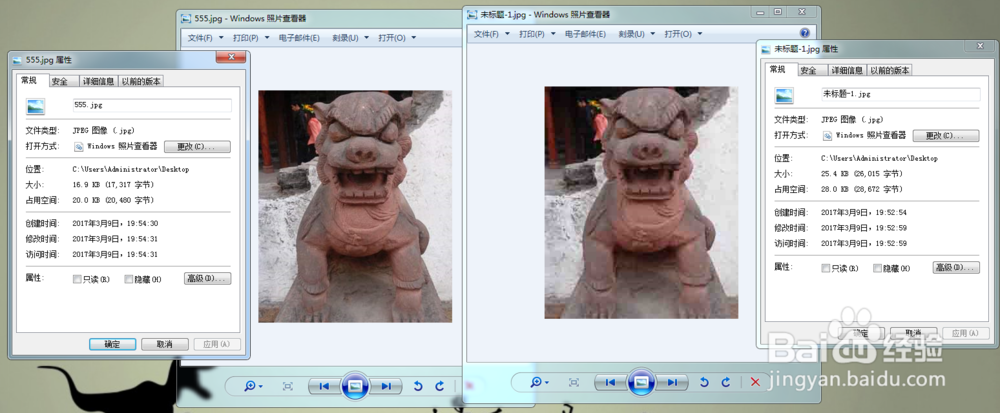Click actual size icon in 555.jpg viewer
Image resolution: width=1000 pixels, height=413 pixels.
pyautogui.click(x=288, y=386)
